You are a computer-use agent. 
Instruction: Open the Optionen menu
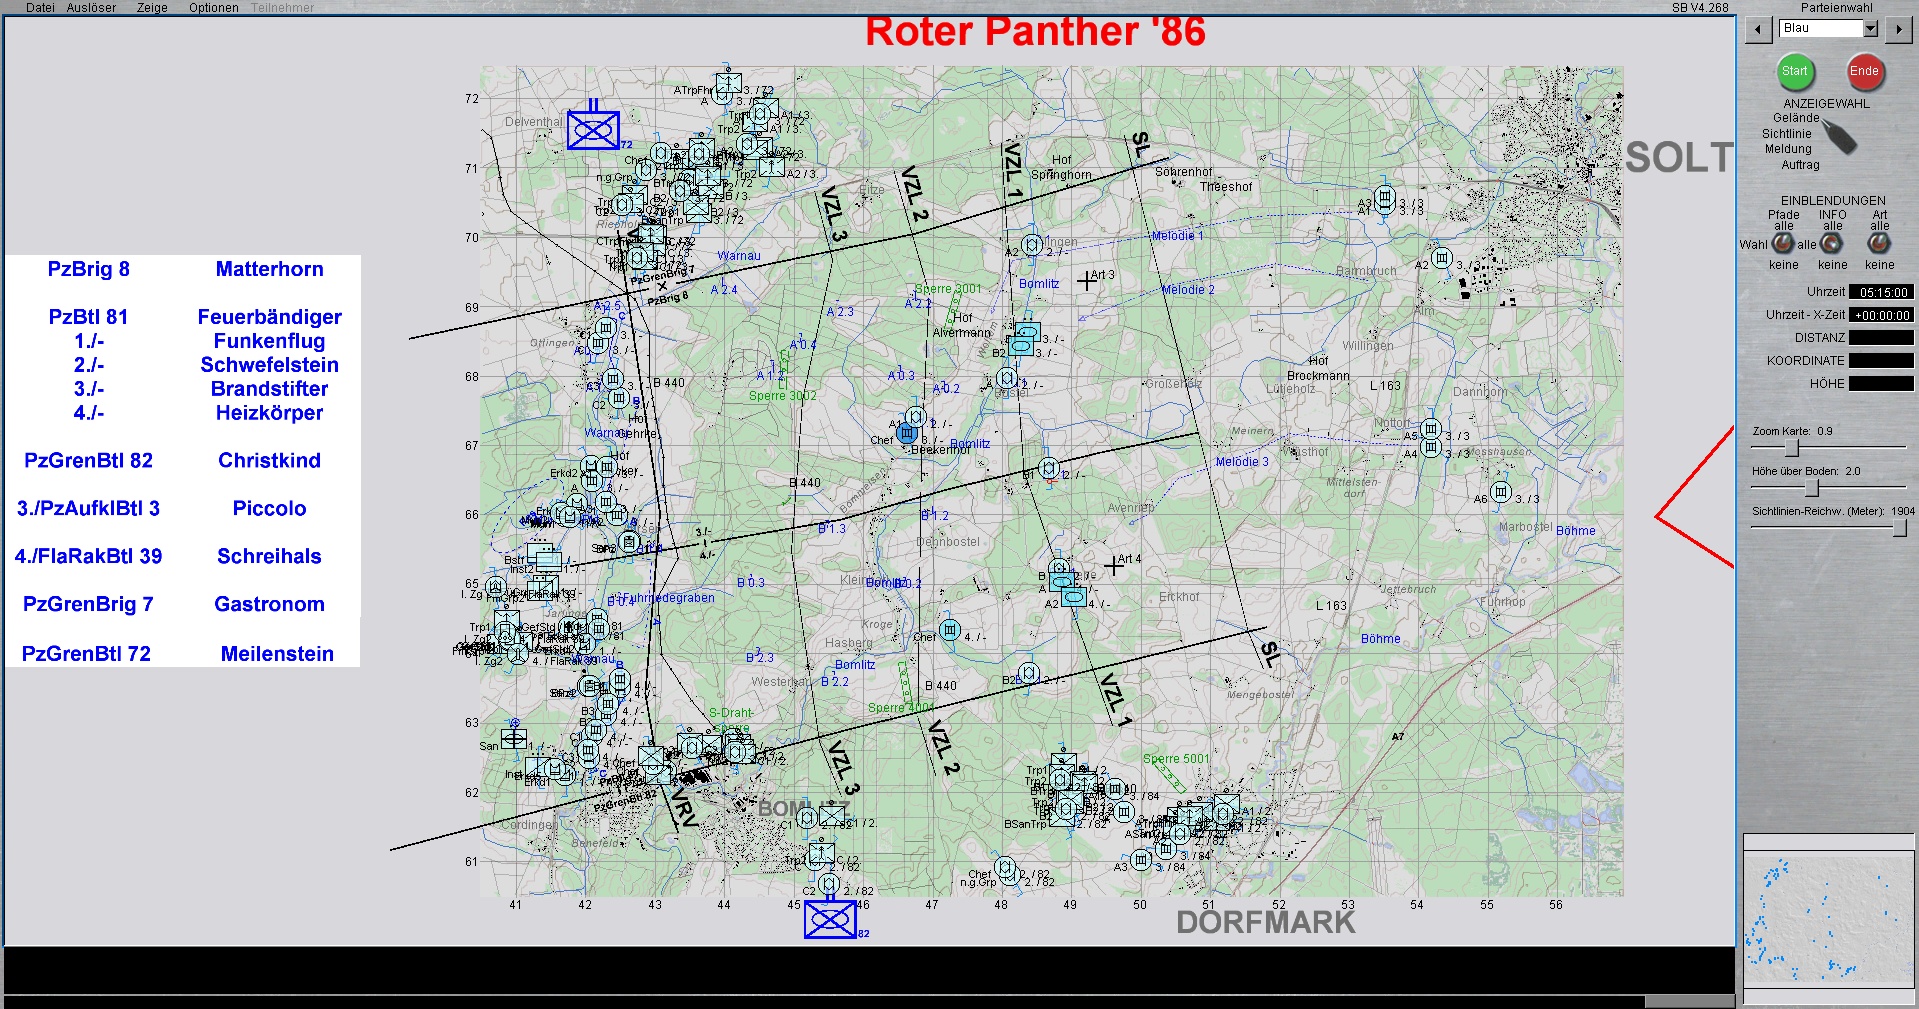(213, 7)
